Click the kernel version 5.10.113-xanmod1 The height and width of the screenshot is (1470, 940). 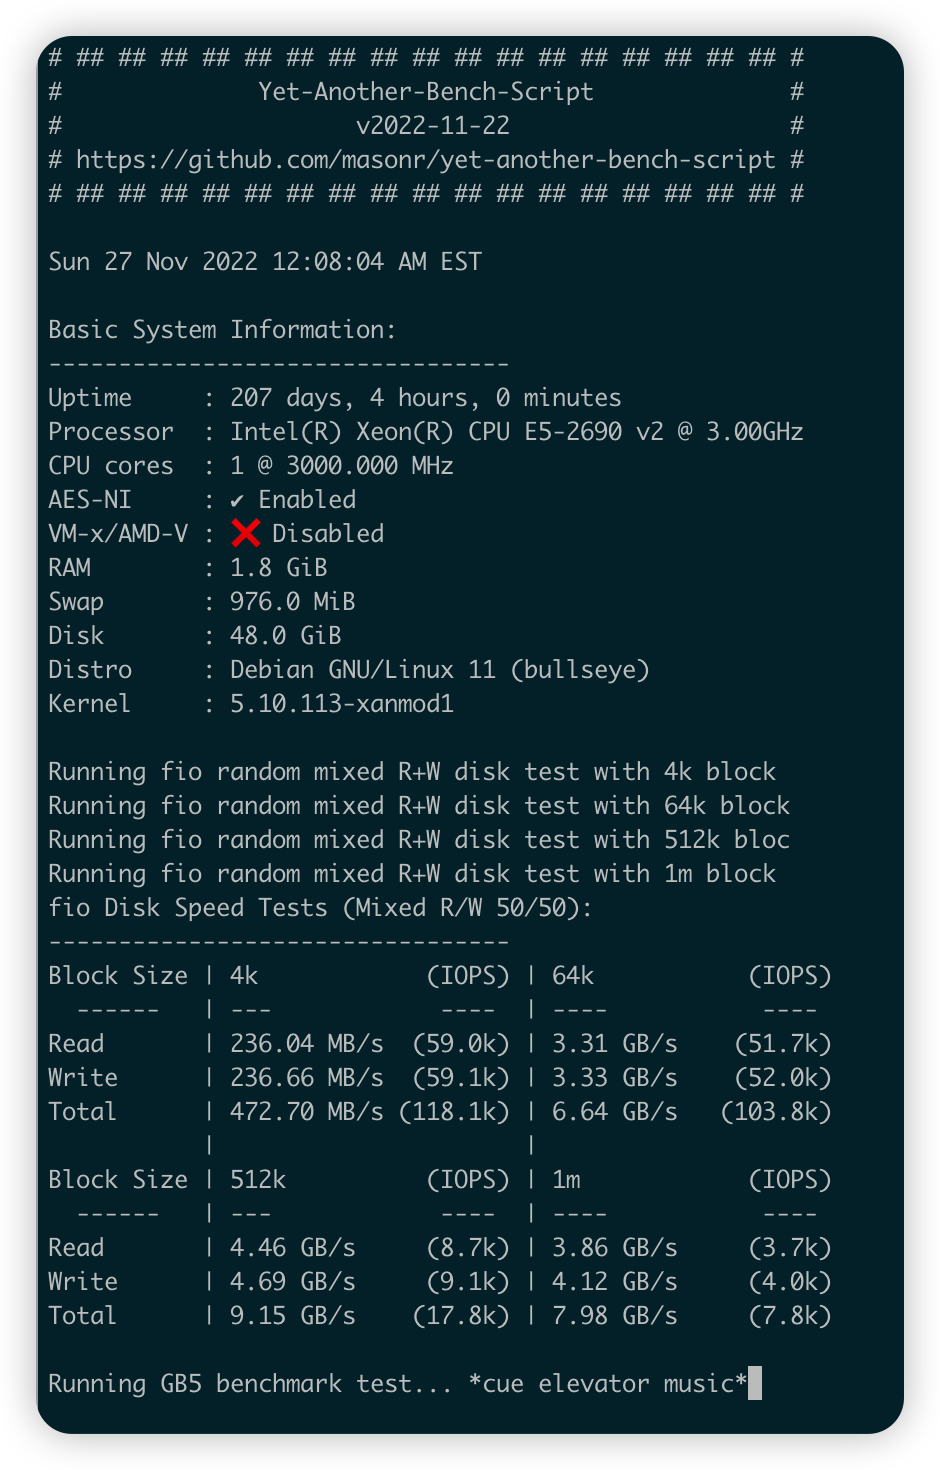[x=341, y=704]
